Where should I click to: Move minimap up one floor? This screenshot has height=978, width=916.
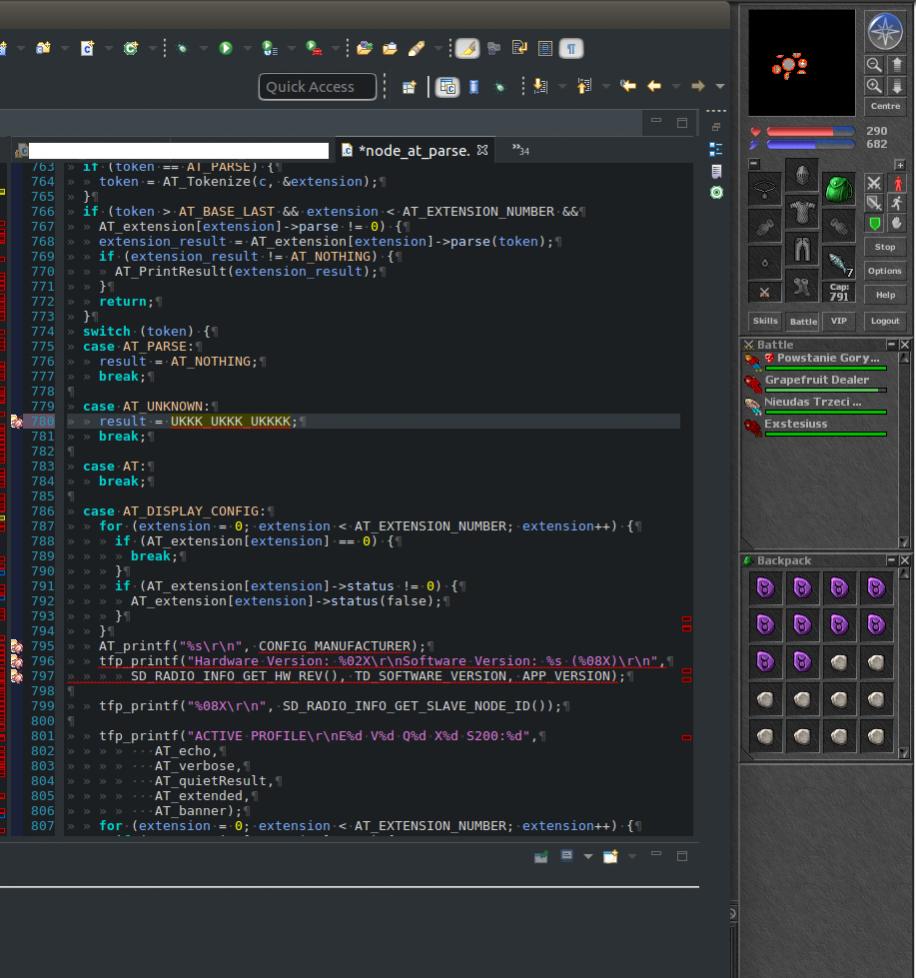896,65
